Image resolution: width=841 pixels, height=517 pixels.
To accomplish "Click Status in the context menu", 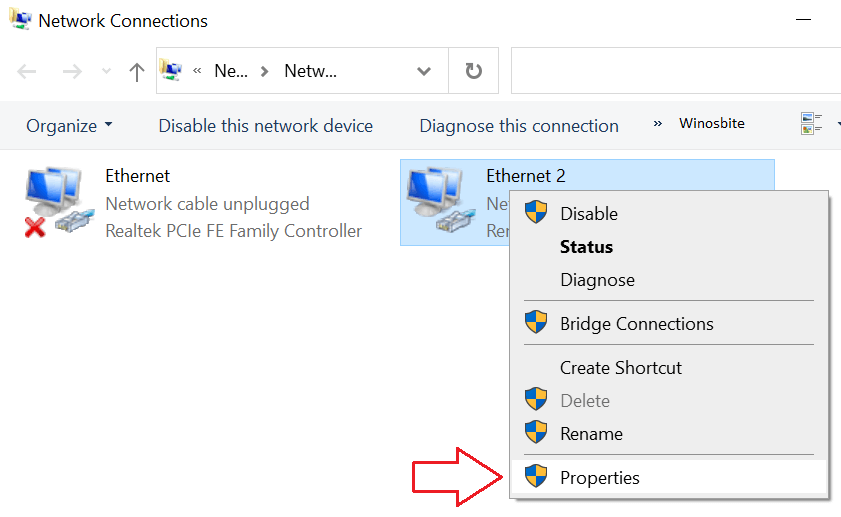I will click(x=587, y=247).
